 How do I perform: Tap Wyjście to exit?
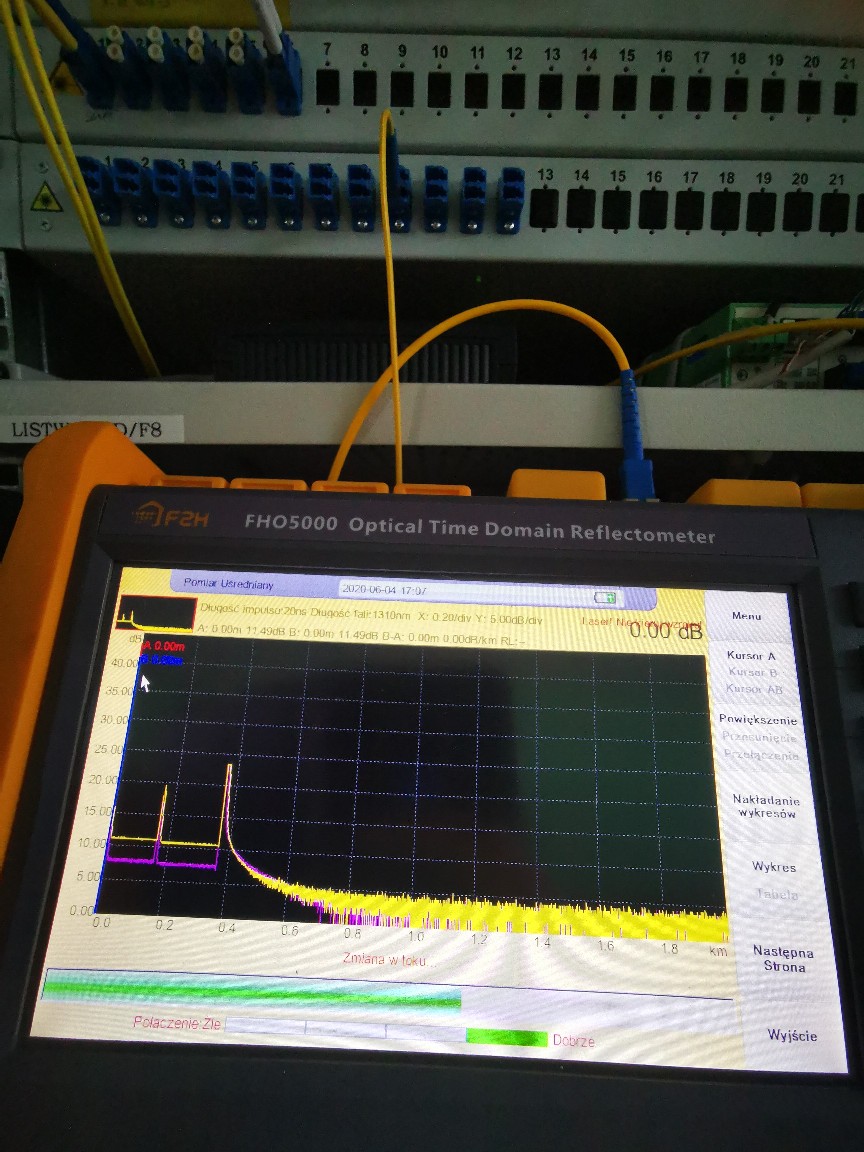click(x=792, y=1035)
